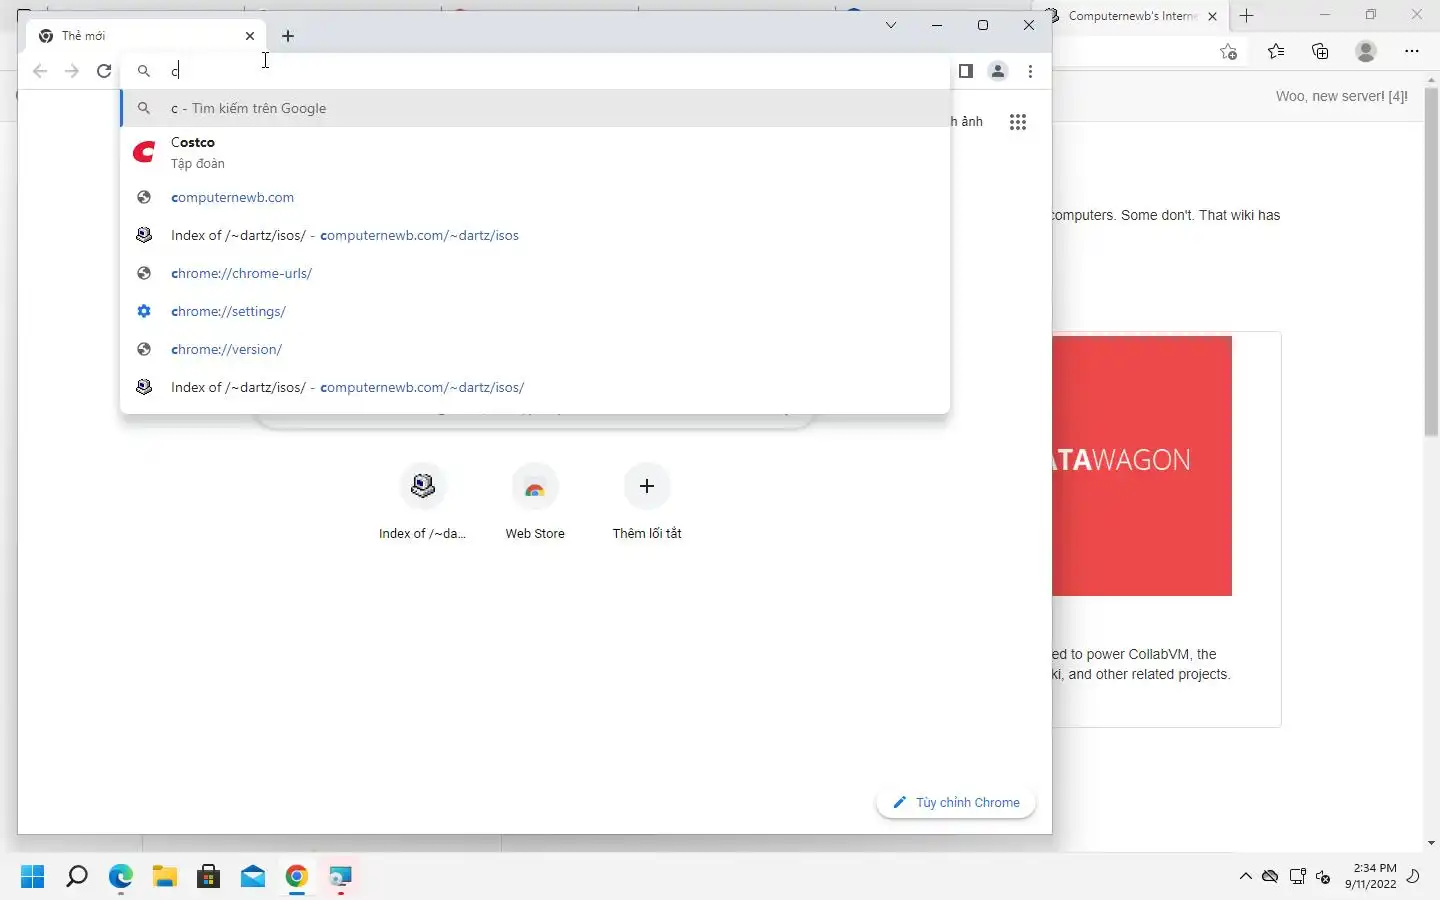1440x900 pixels.
Task: Open File Explorer from taskbar
Action: tap(165, 877)
